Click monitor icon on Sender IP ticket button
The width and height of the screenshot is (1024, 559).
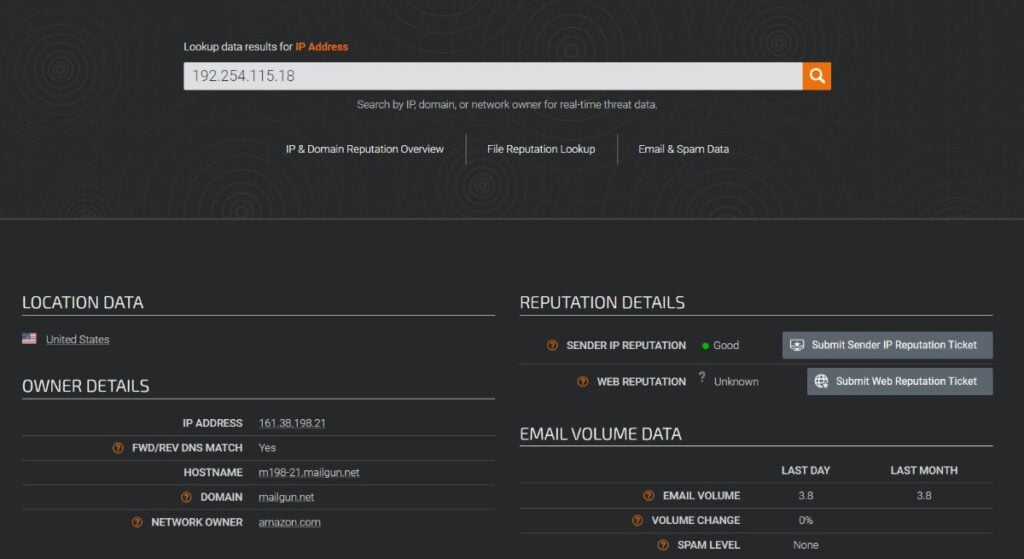797,345
